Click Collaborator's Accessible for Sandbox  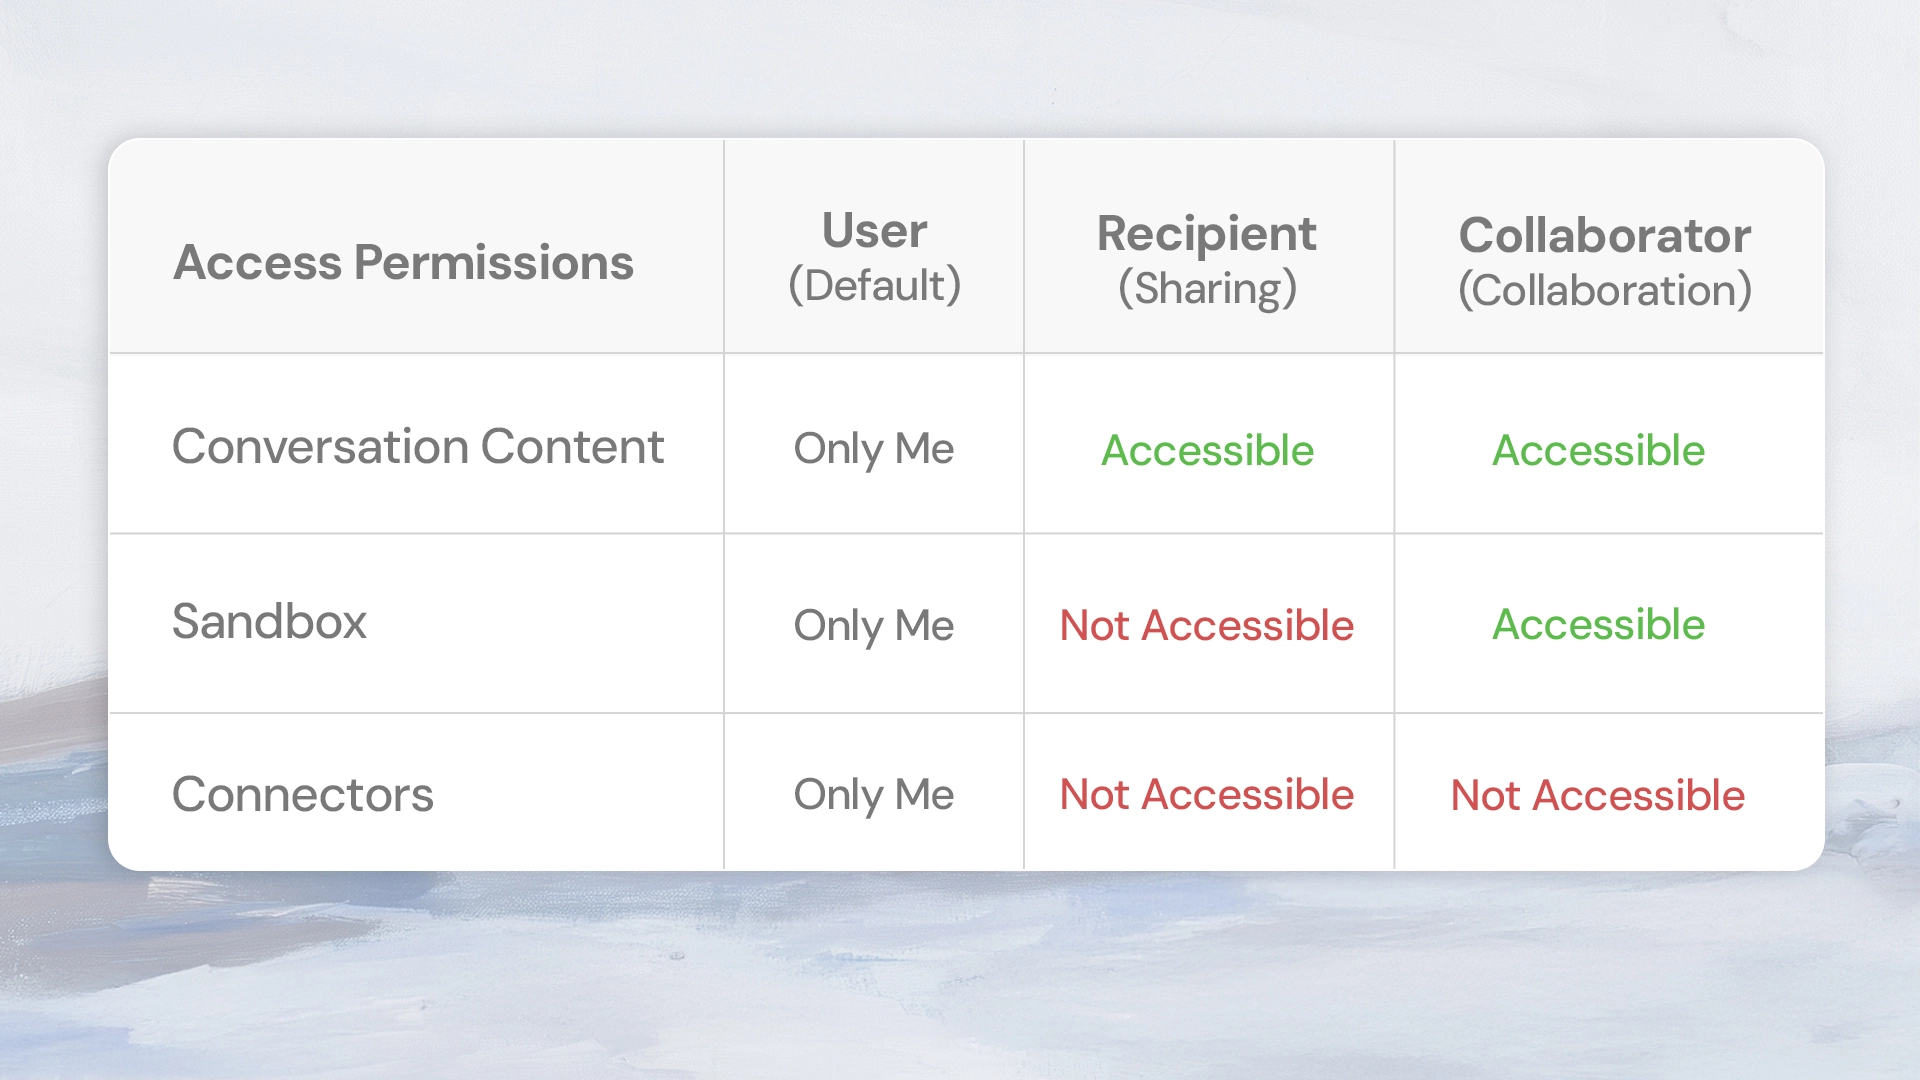click(x=1598, y=625)
